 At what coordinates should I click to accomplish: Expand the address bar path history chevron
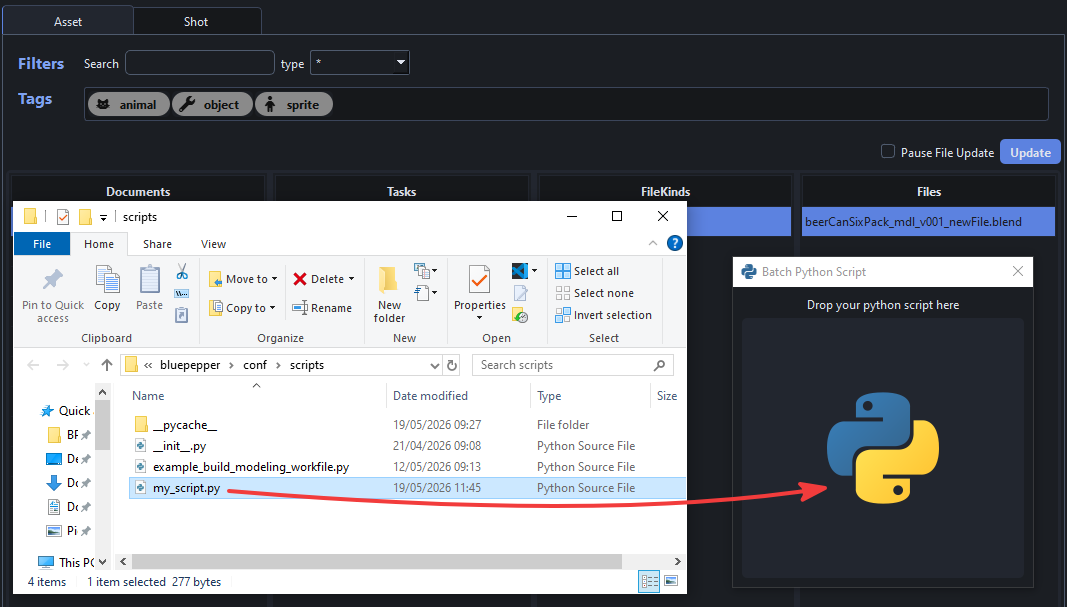pyautogui.click(x=435, y=365)
